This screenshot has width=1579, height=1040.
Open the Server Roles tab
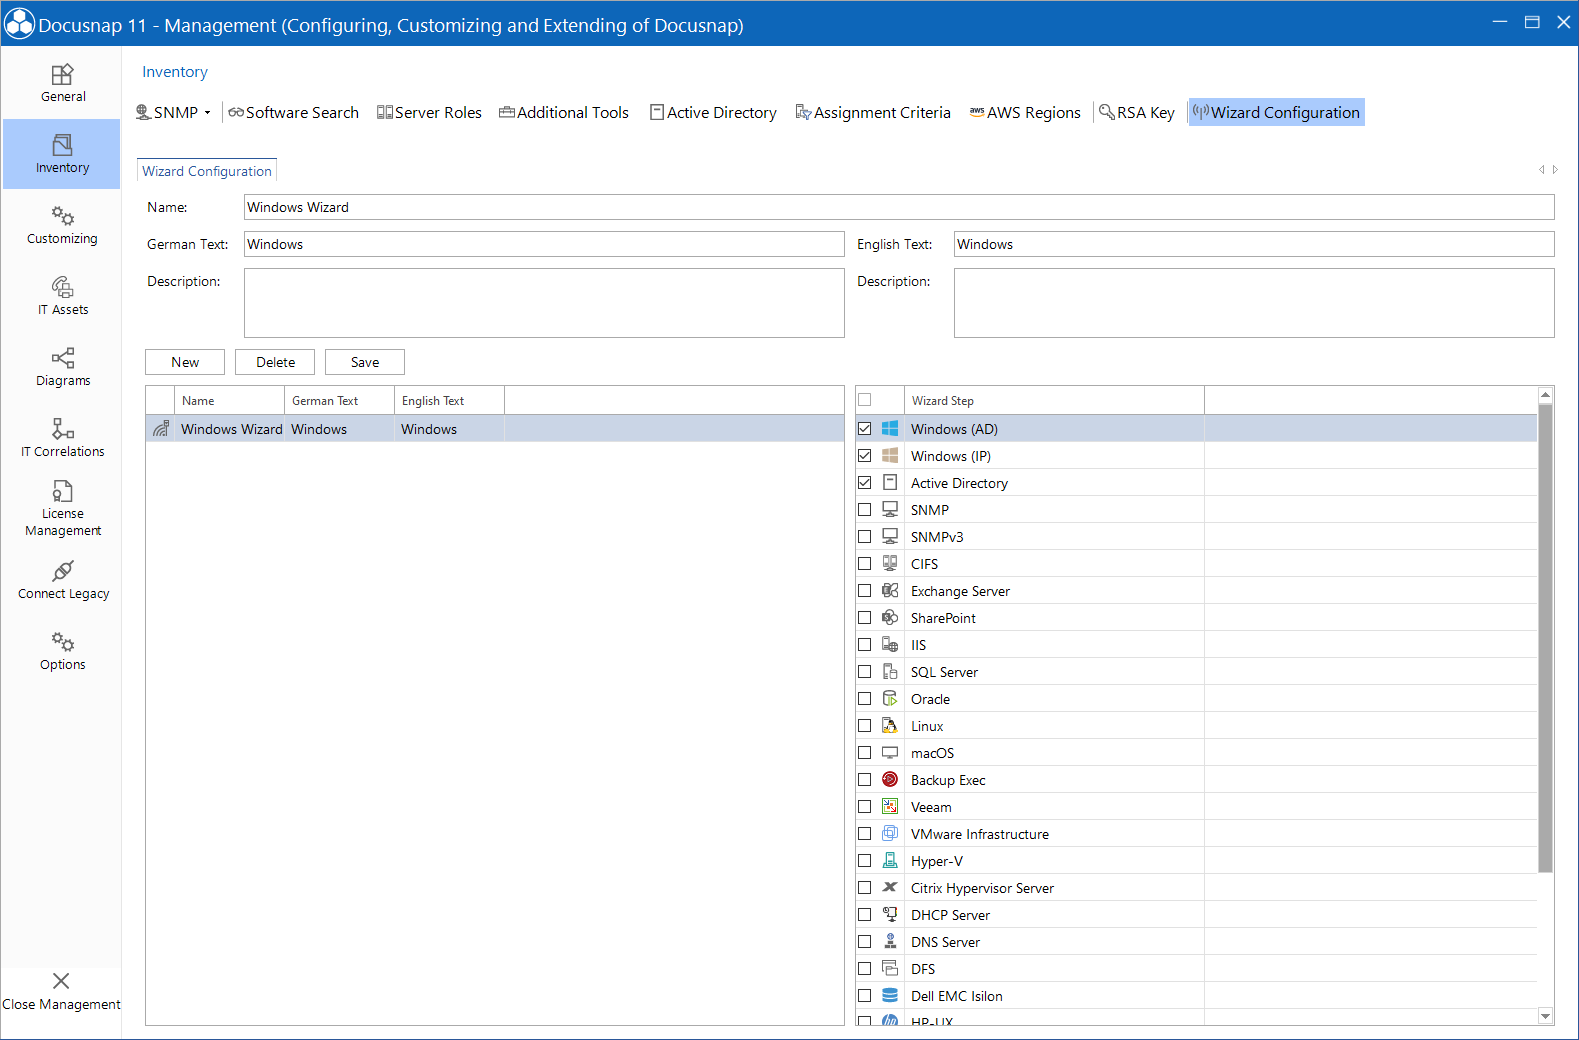pyautogui.click(x=429, y=113)
